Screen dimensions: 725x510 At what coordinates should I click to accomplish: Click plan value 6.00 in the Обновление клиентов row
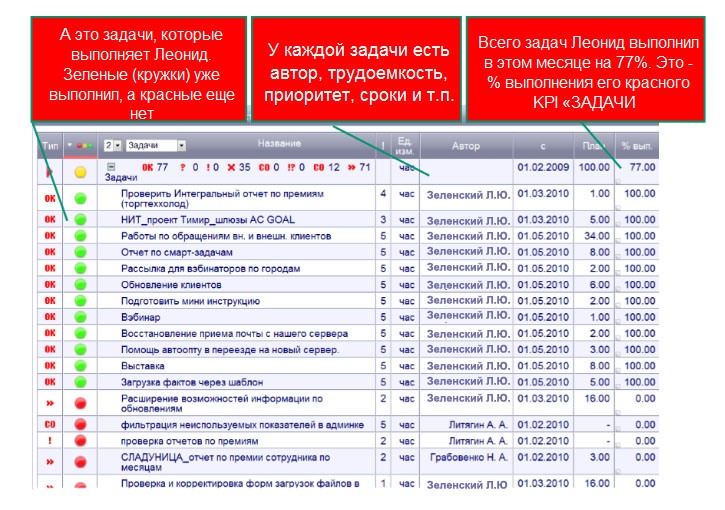[x=600, y=285]
